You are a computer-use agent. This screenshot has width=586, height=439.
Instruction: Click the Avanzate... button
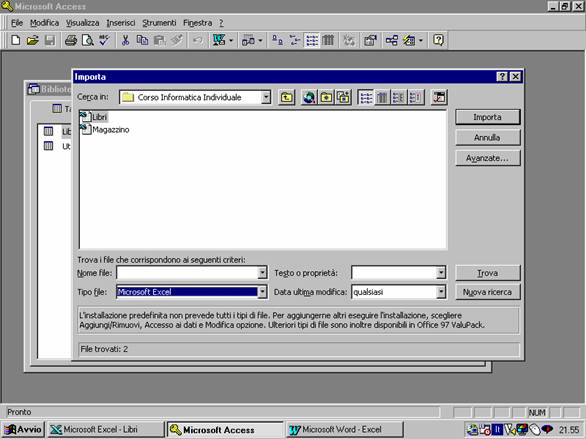(487, 158)
